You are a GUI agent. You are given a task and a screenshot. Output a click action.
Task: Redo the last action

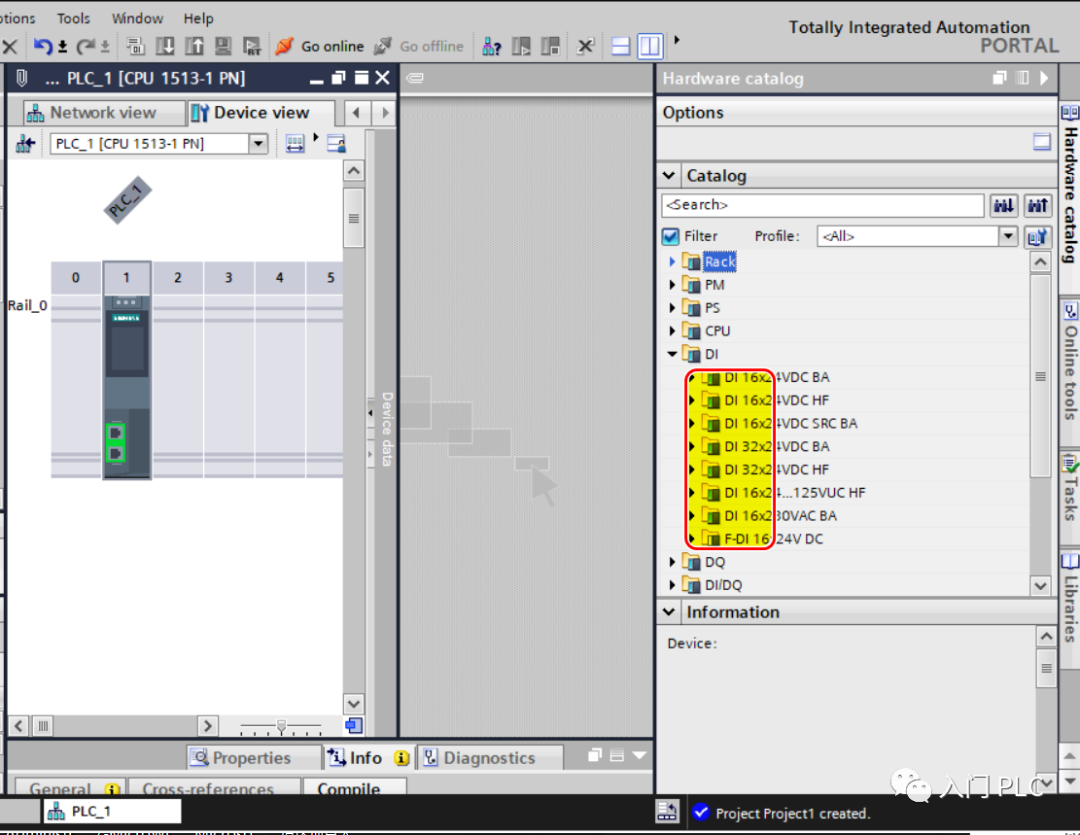click(x=86, y=46)
